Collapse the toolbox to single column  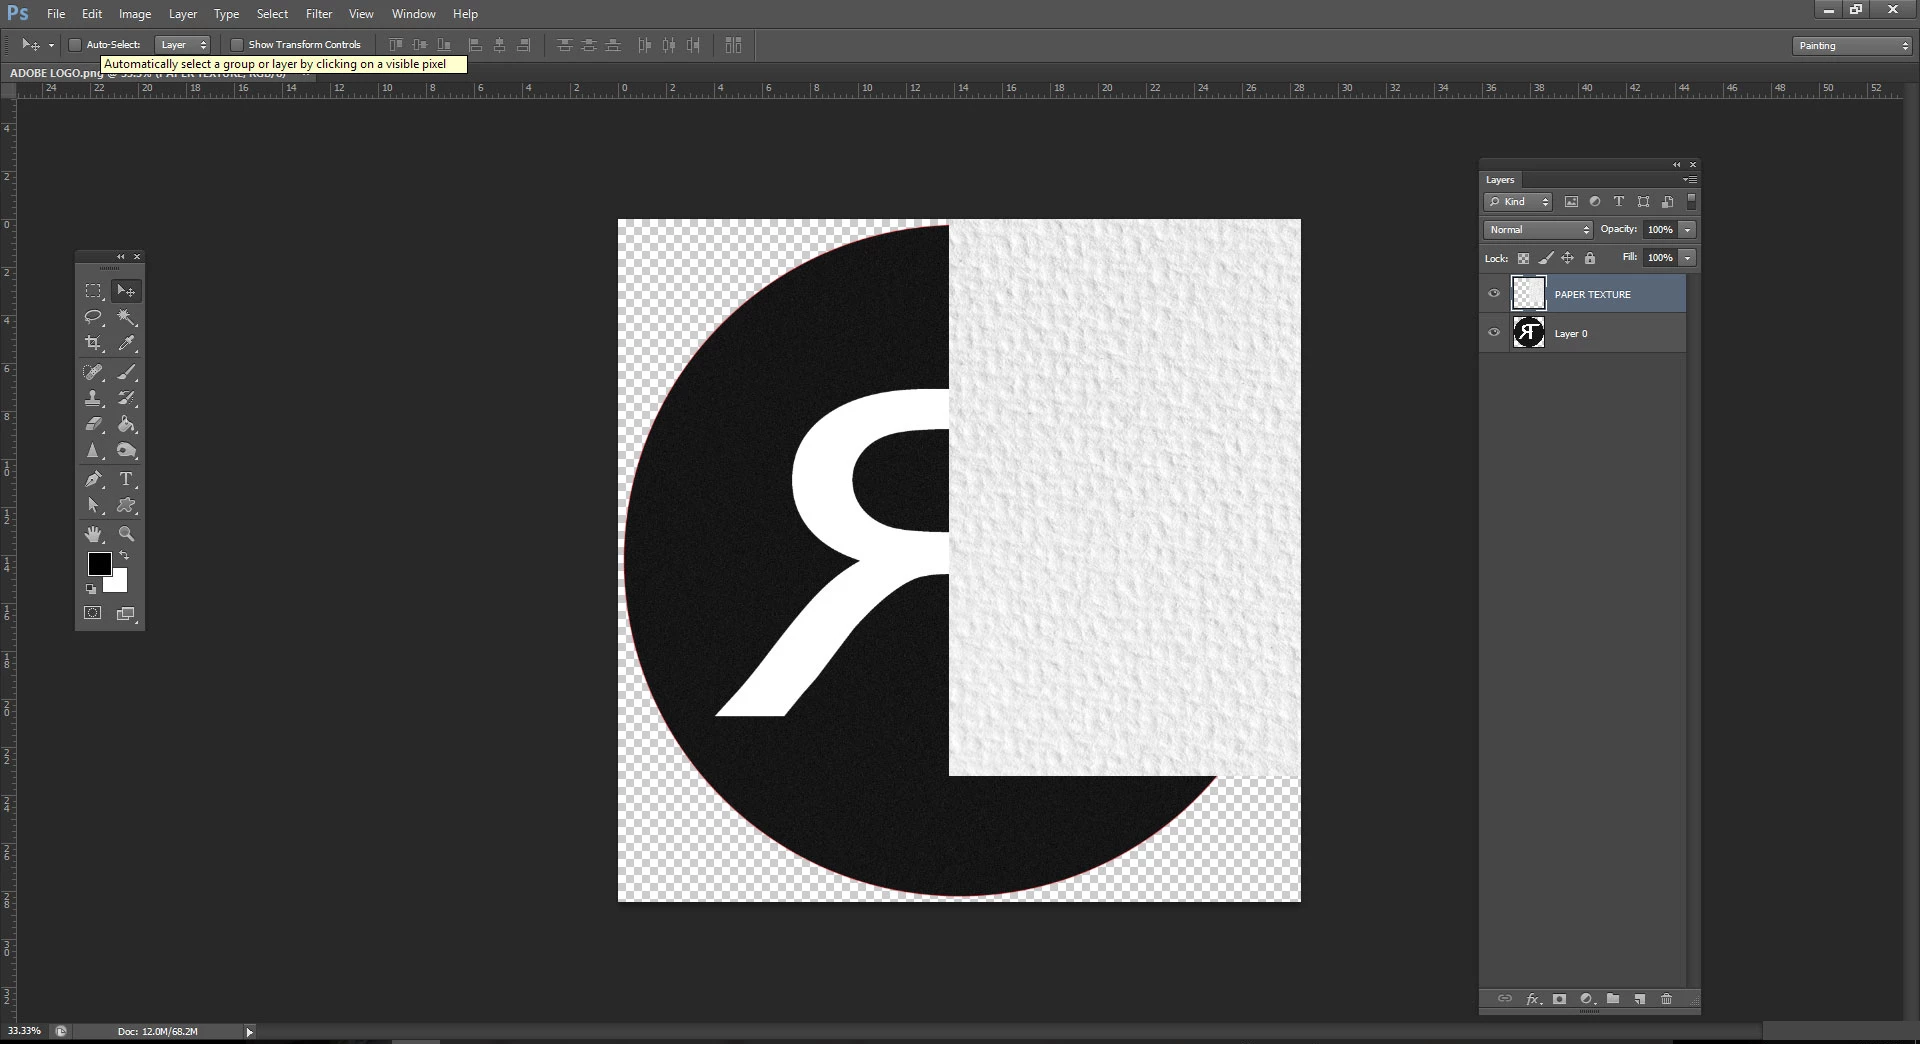[x=121, y=257]
